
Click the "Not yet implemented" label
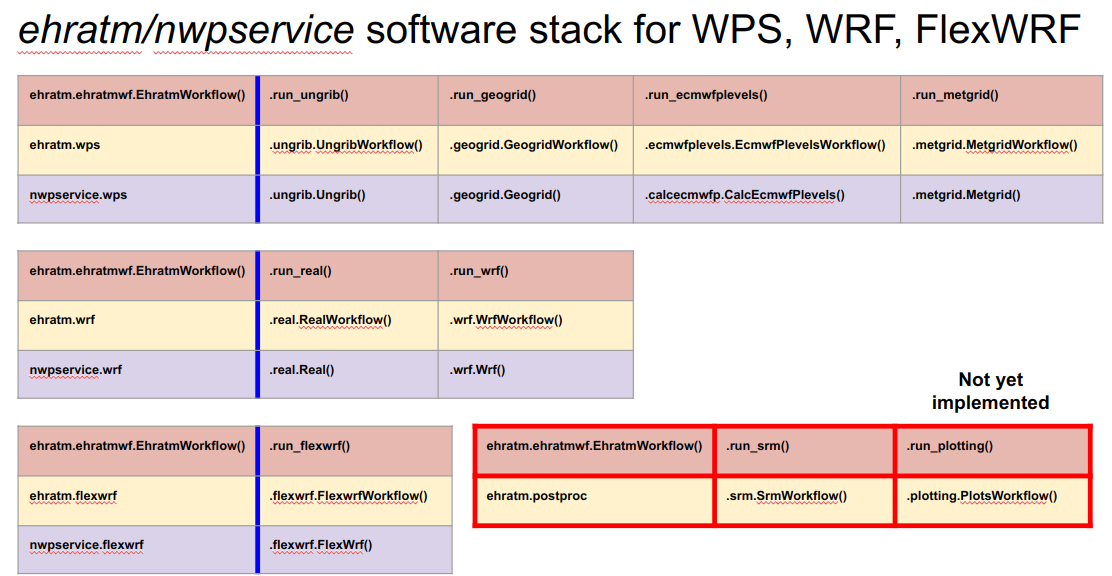(990, 391)
